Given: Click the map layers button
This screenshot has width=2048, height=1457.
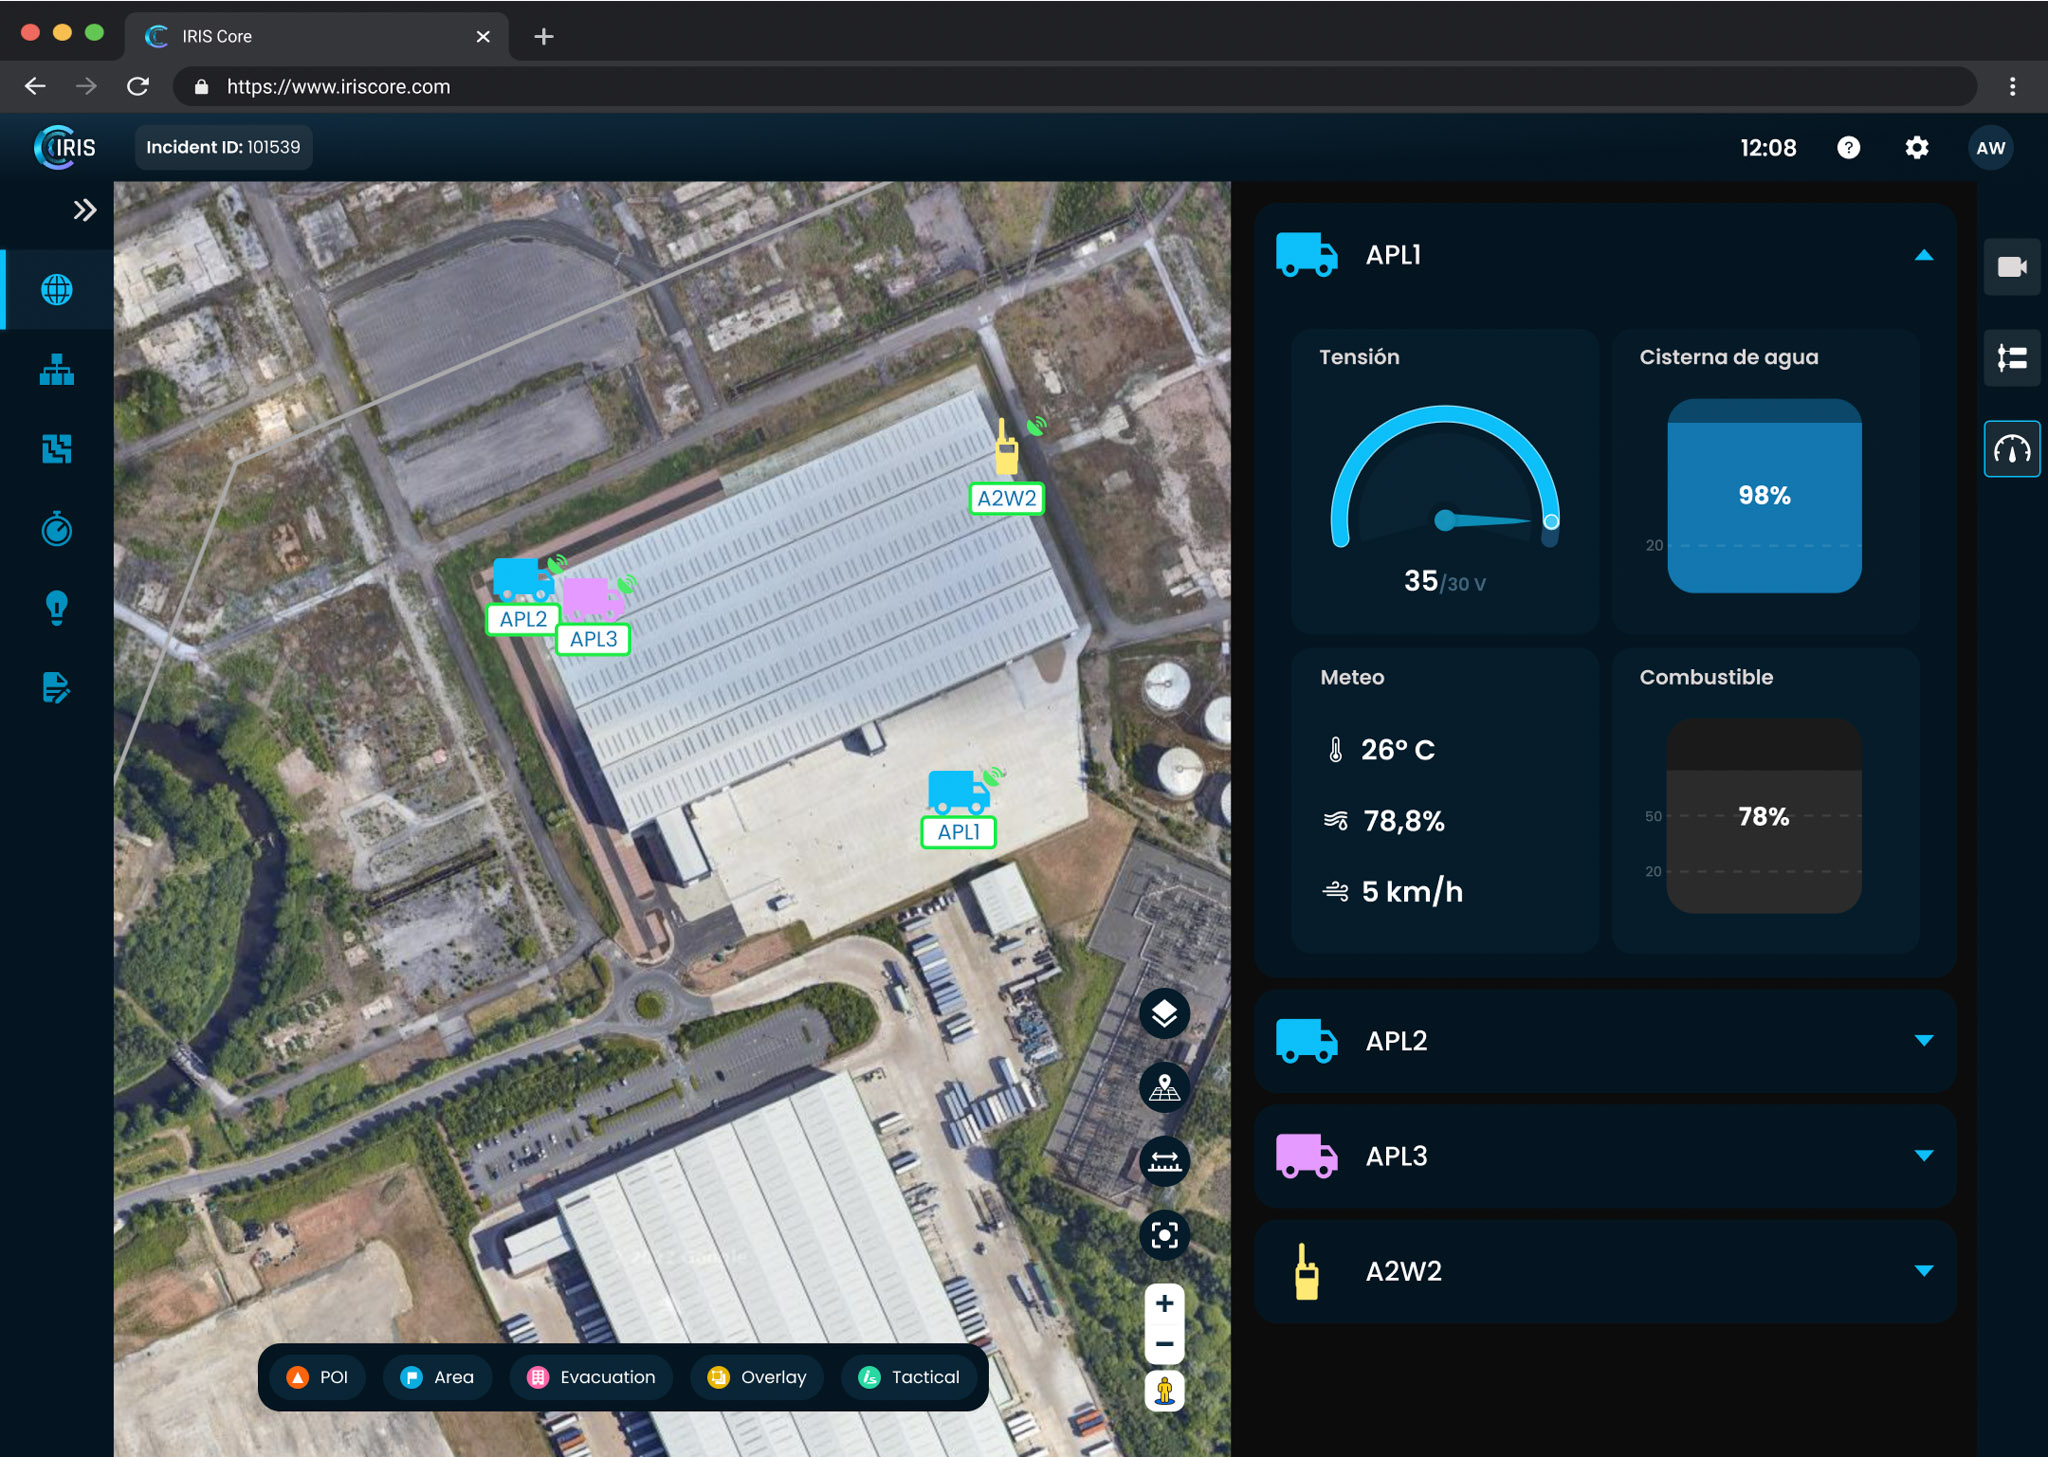Looking at the screenshot, I should click(x=1164, y=1014).
